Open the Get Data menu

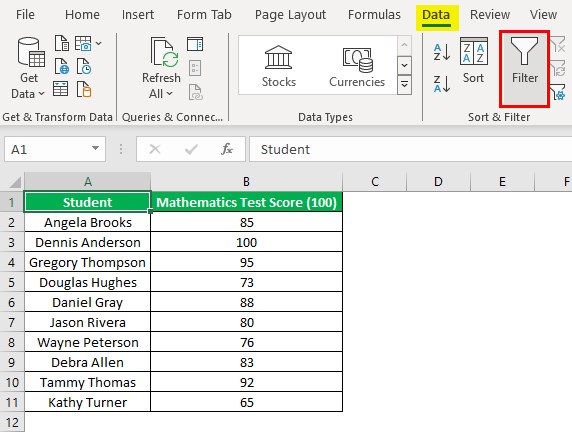[x=28, y=68]
